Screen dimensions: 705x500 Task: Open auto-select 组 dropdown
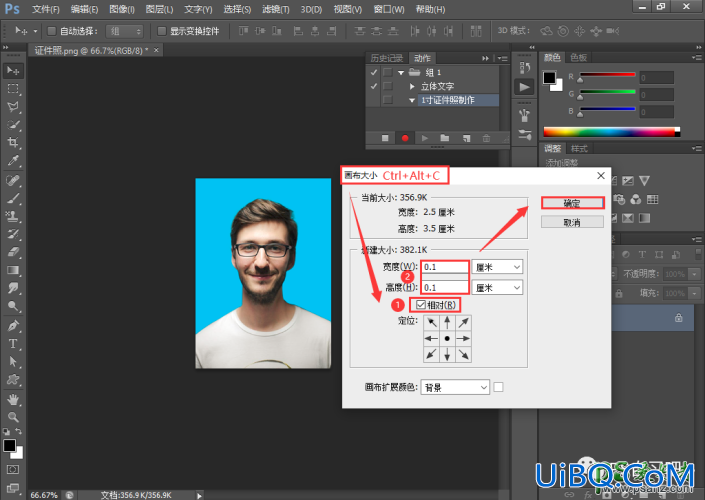(125, 31)
